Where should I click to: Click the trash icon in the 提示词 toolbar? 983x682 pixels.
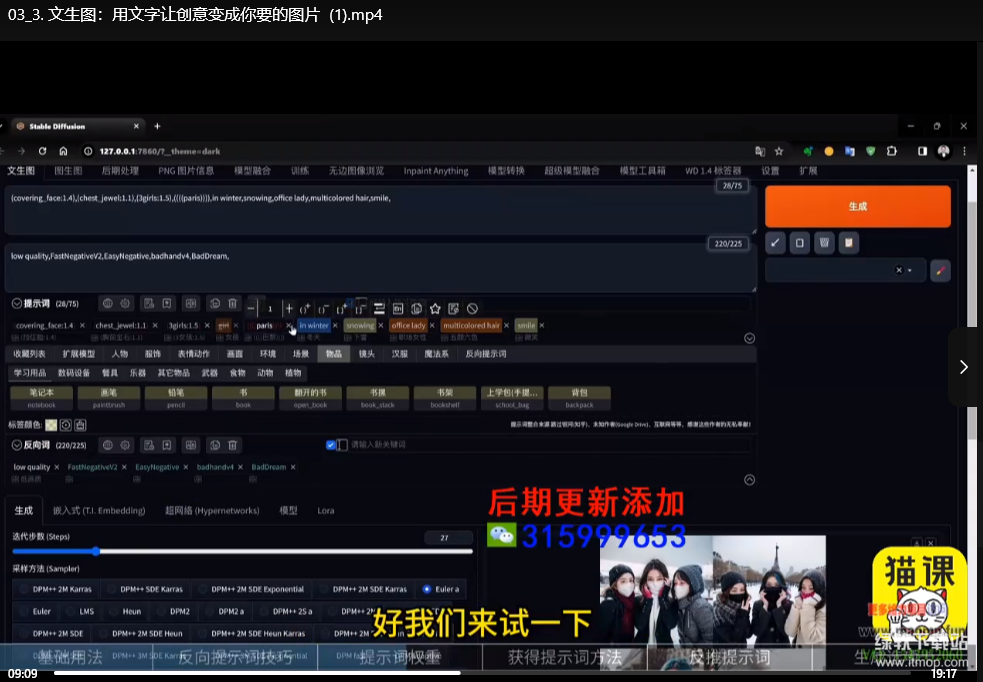(x=232, y=303)
